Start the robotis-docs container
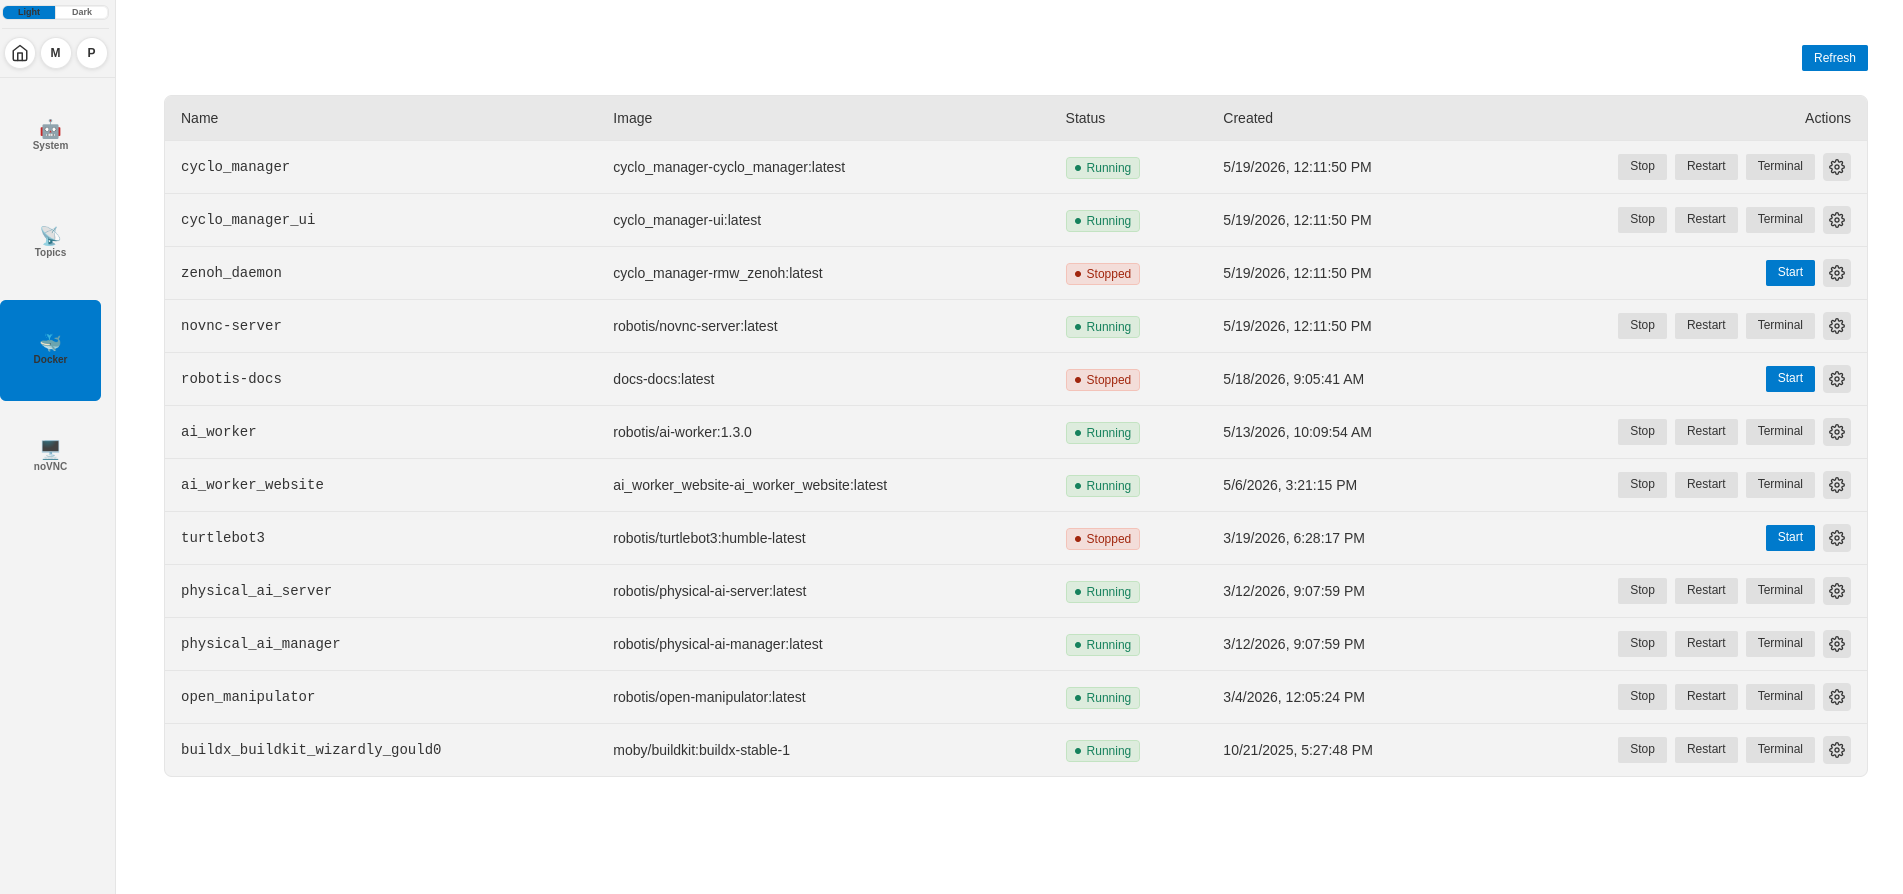 [1790, 379]
